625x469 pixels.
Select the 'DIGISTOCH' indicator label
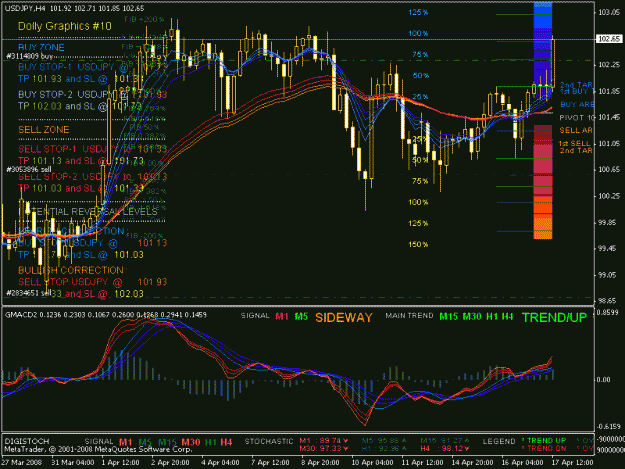click(x=27, y=441)
